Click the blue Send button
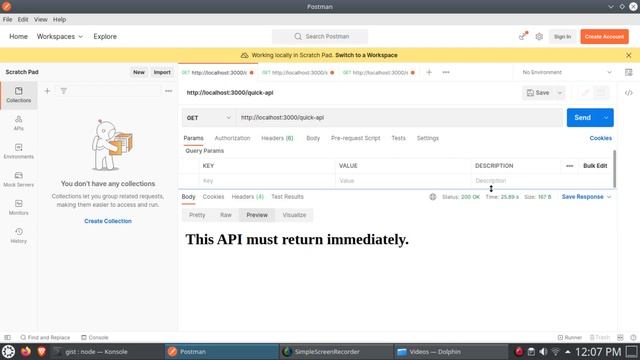Screen dimensions: 640x360 tap(582, 118)
